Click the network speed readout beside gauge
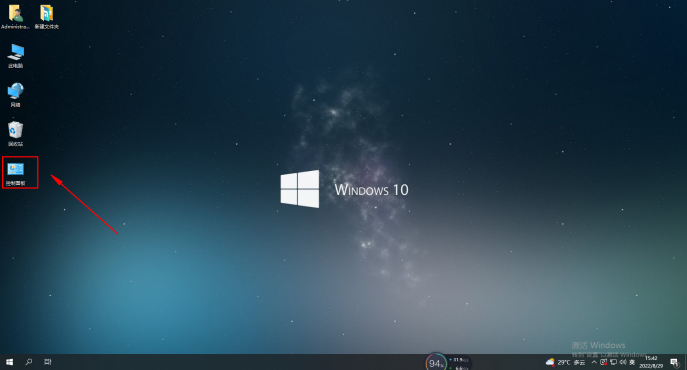Screen dimensions: 687x370 (x=459, y=363)
